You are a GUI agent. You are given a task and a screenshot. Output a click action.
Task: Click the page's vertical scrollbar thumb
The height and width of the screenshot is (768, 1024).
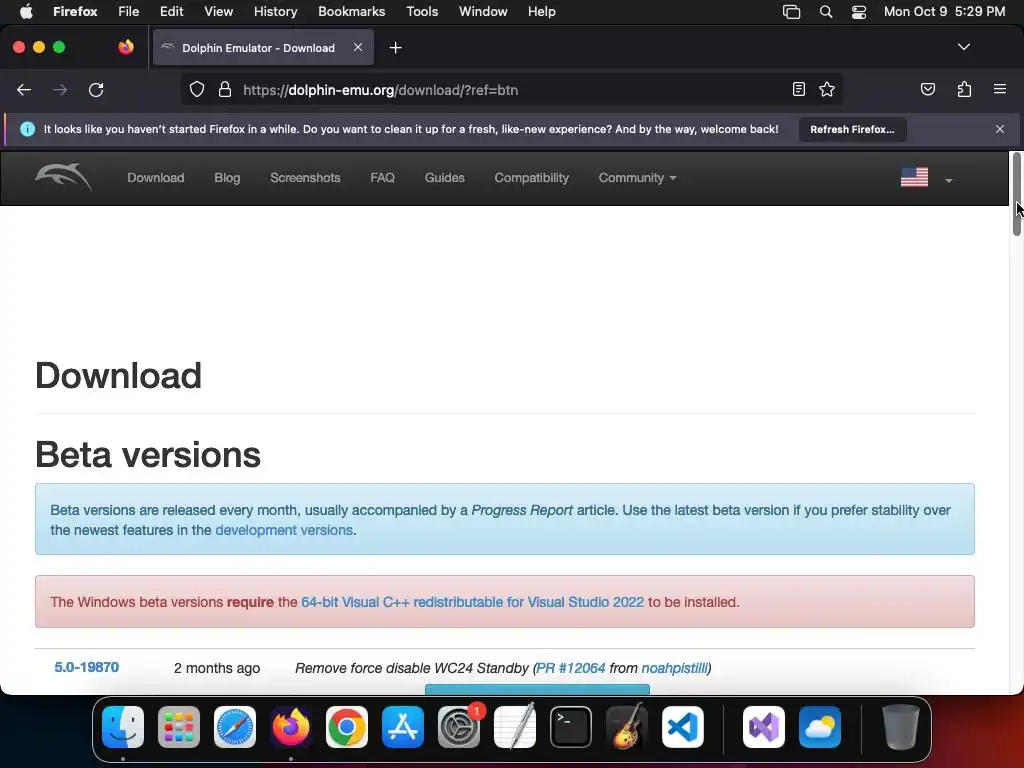coord(1016,193)
